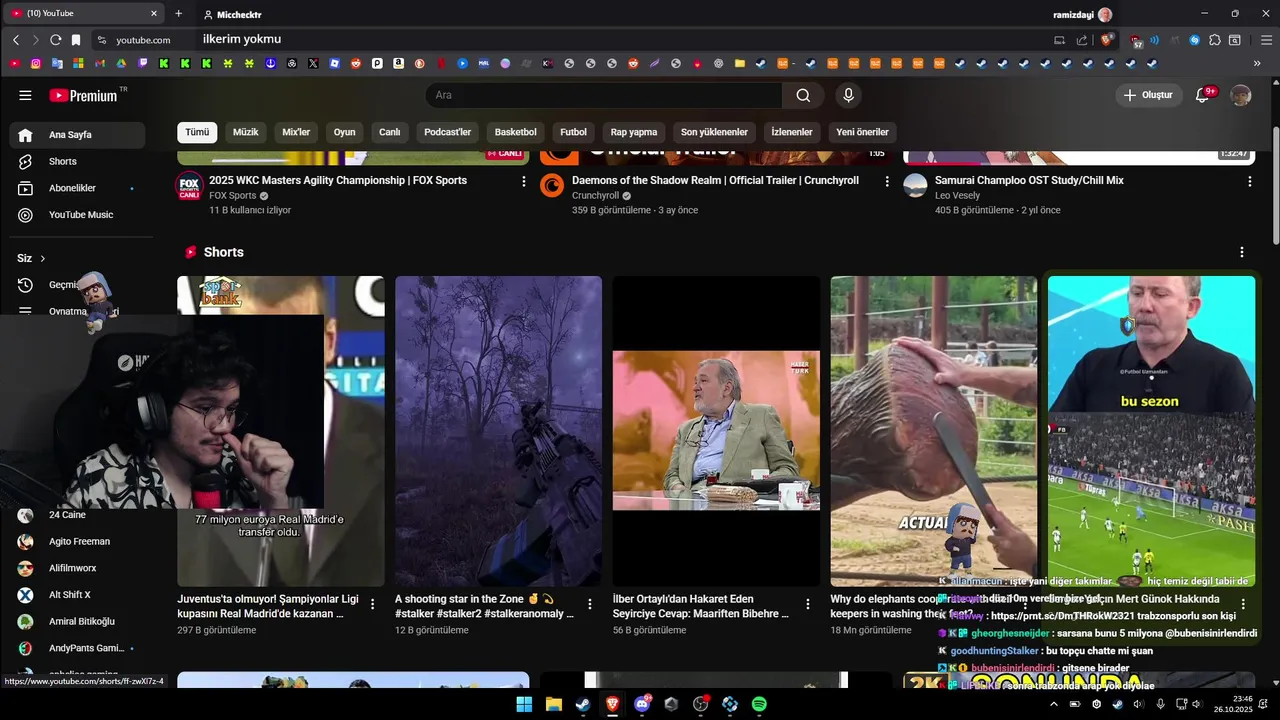Open Abonelikler in the sidebar
1280x720 pixels.
pyautogui.click(x=77, y=188)
